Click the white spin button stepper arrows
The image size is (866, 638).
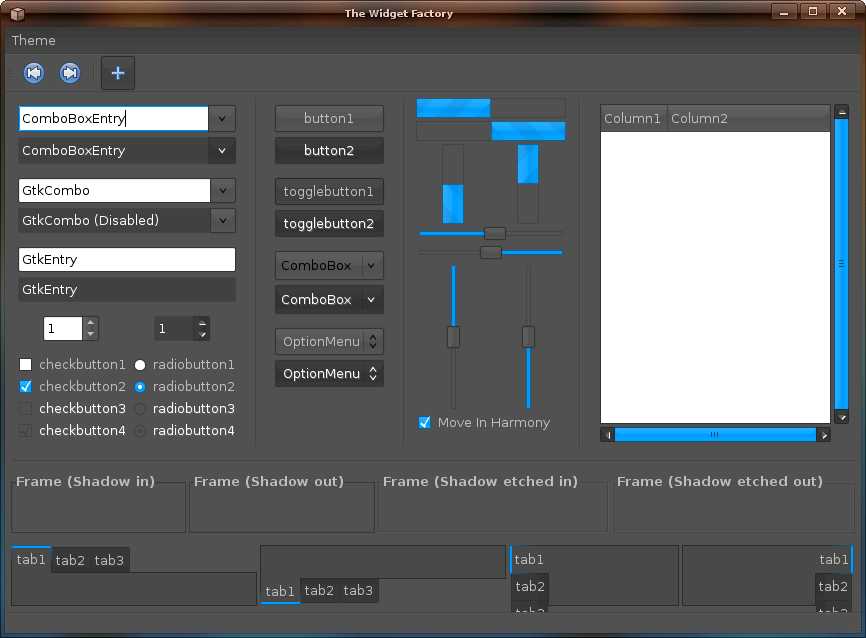[x=91, y=329]
